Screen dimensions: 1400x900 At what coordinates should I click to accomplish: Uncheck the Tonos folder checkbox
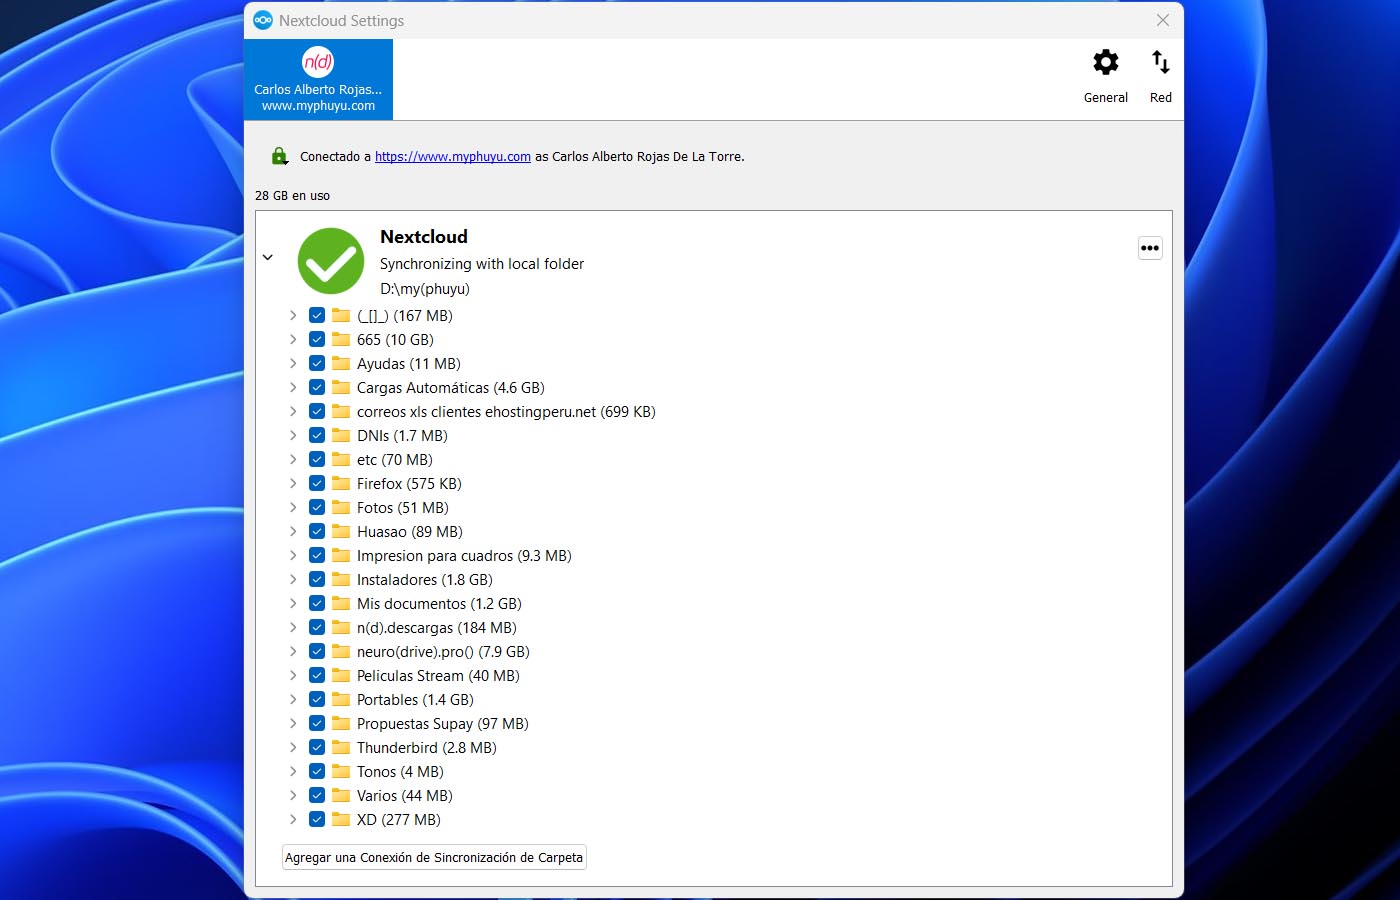pos(317,771)
